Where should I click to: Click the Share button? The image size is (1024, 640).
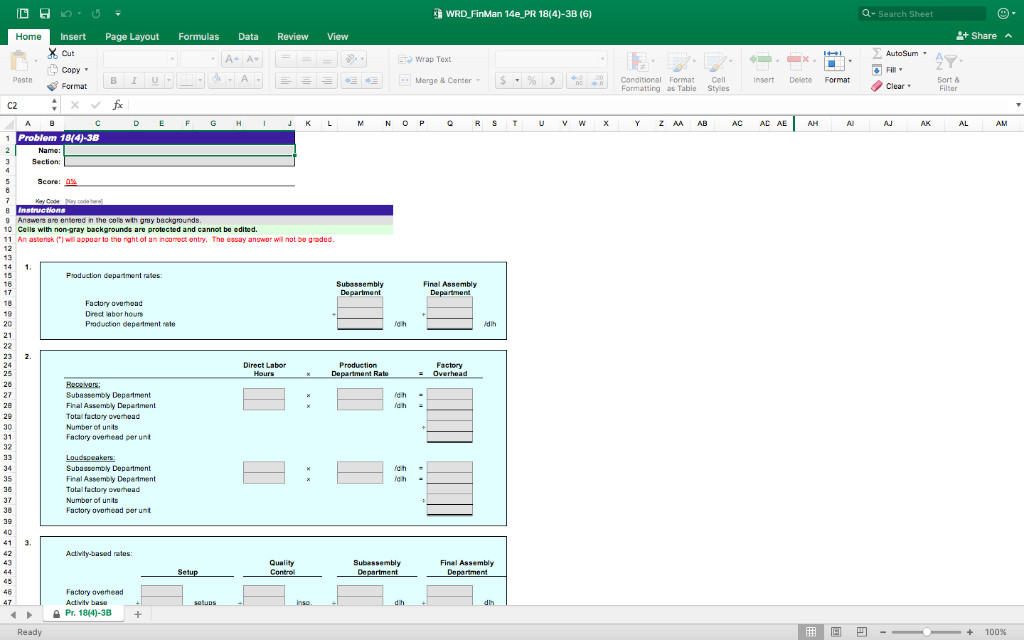click(977, 36)
